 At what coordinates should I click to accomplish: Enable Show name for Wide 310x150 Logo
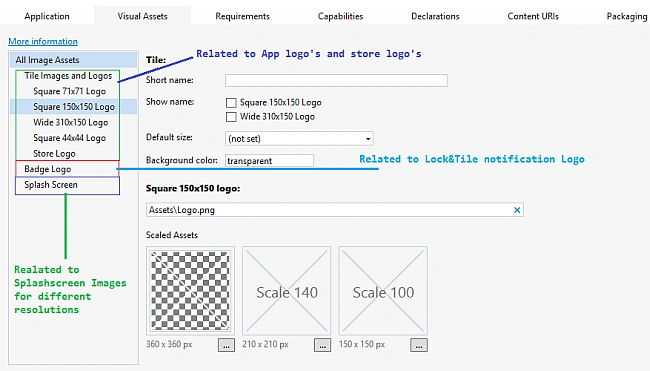[231, 117]
